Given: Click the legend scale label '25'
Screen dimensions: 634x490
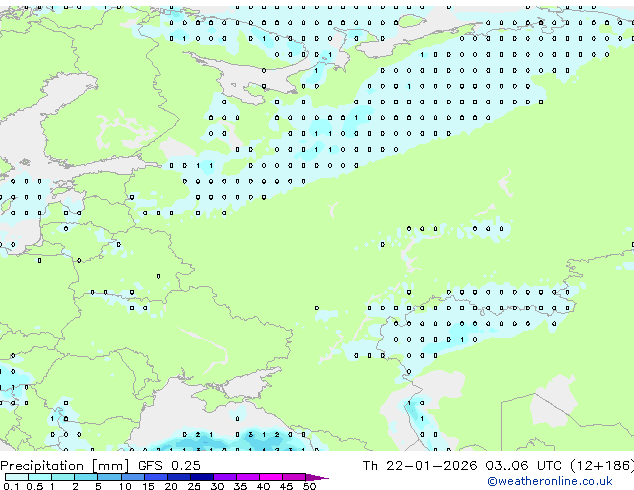Looking at the screenshot, I should (194, 486).
